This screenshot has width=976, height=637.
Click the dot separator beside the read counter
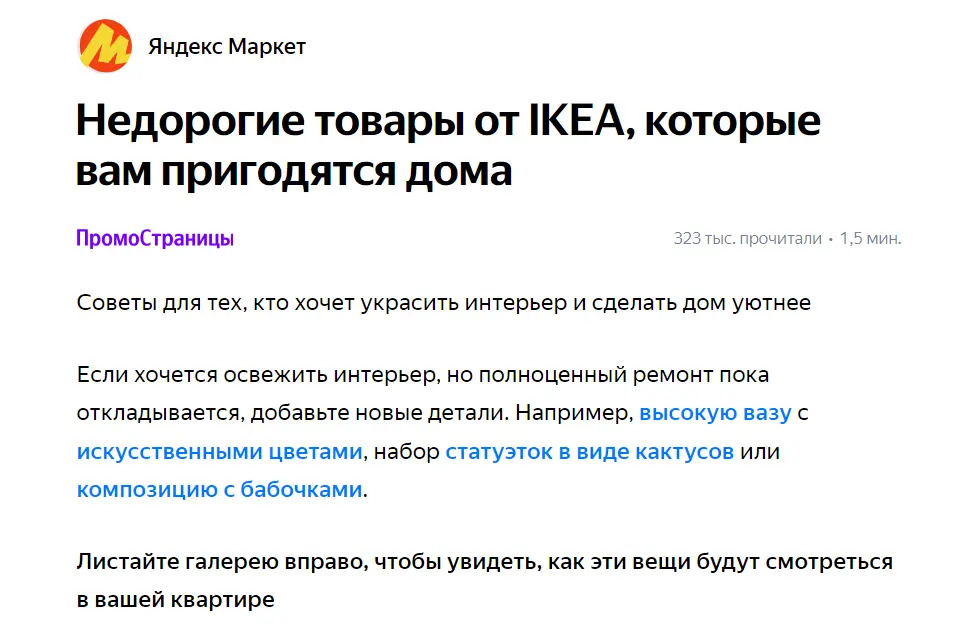click(830, 240)
